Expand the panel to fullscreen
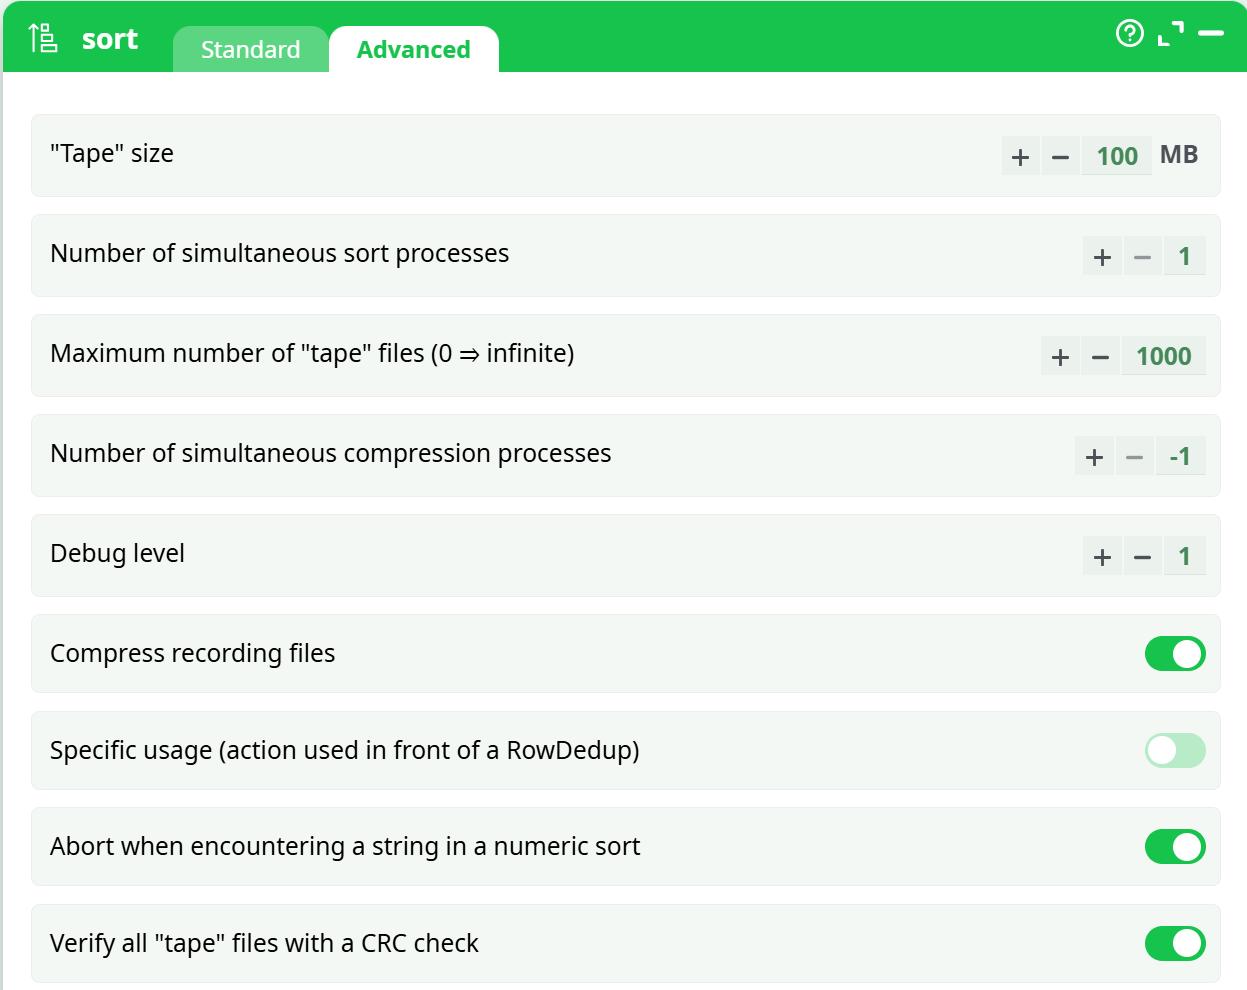Viewport: 1247px width, 990px height. tap(1170, 34)
